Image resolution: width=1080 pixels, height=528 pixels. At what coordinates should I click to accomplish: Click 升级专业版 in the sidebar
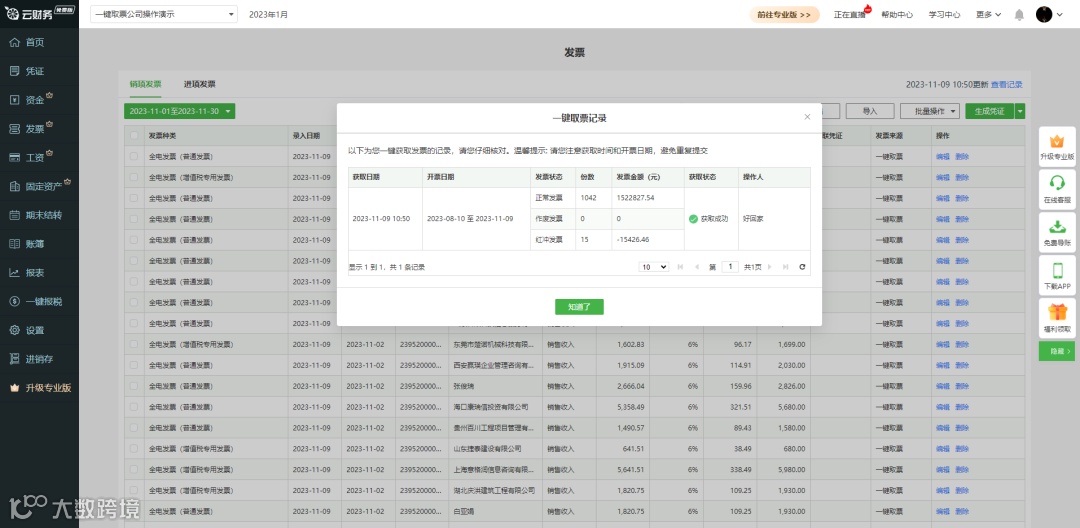(x=48, y=388)
